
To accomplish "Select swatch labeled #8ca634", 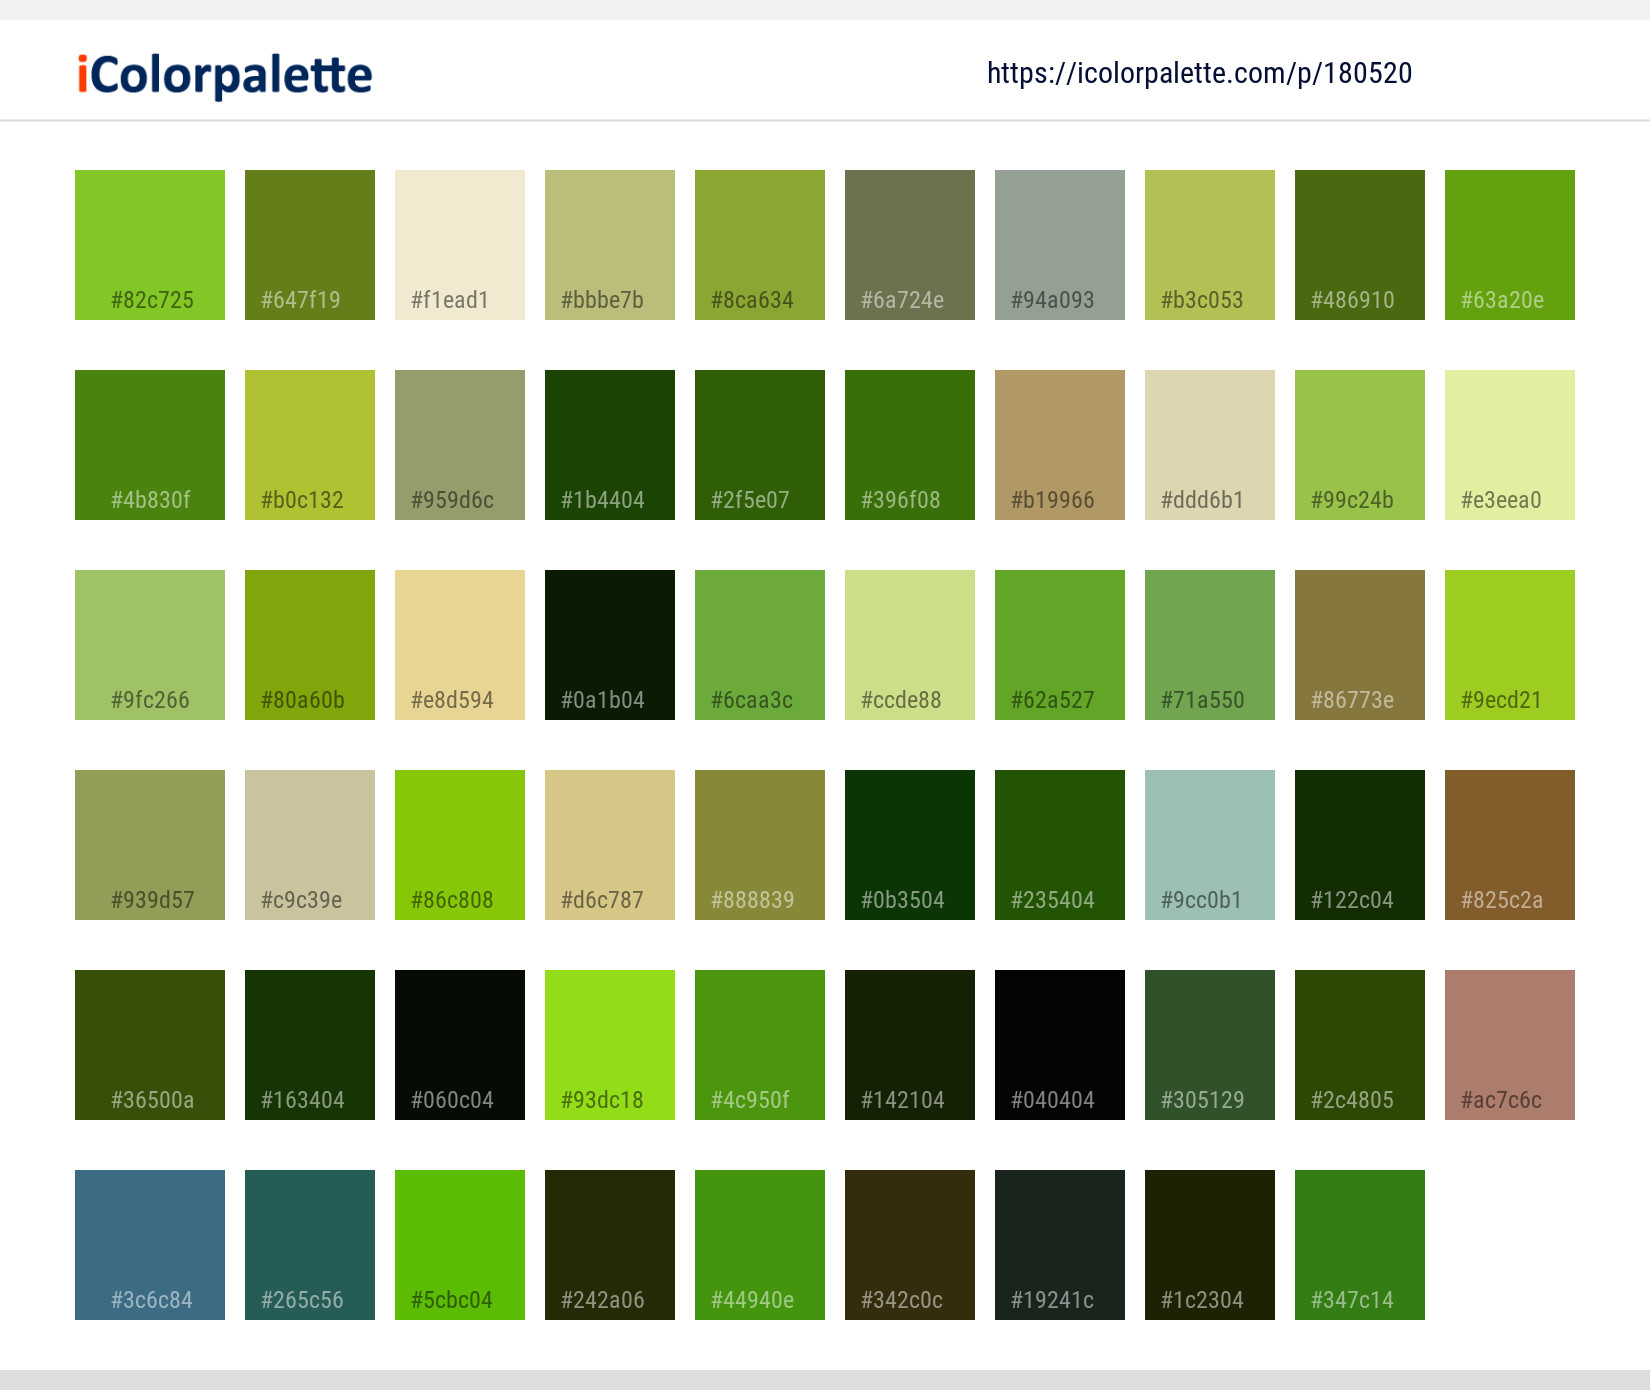I will pyautogui.click(x=760, y=245).
